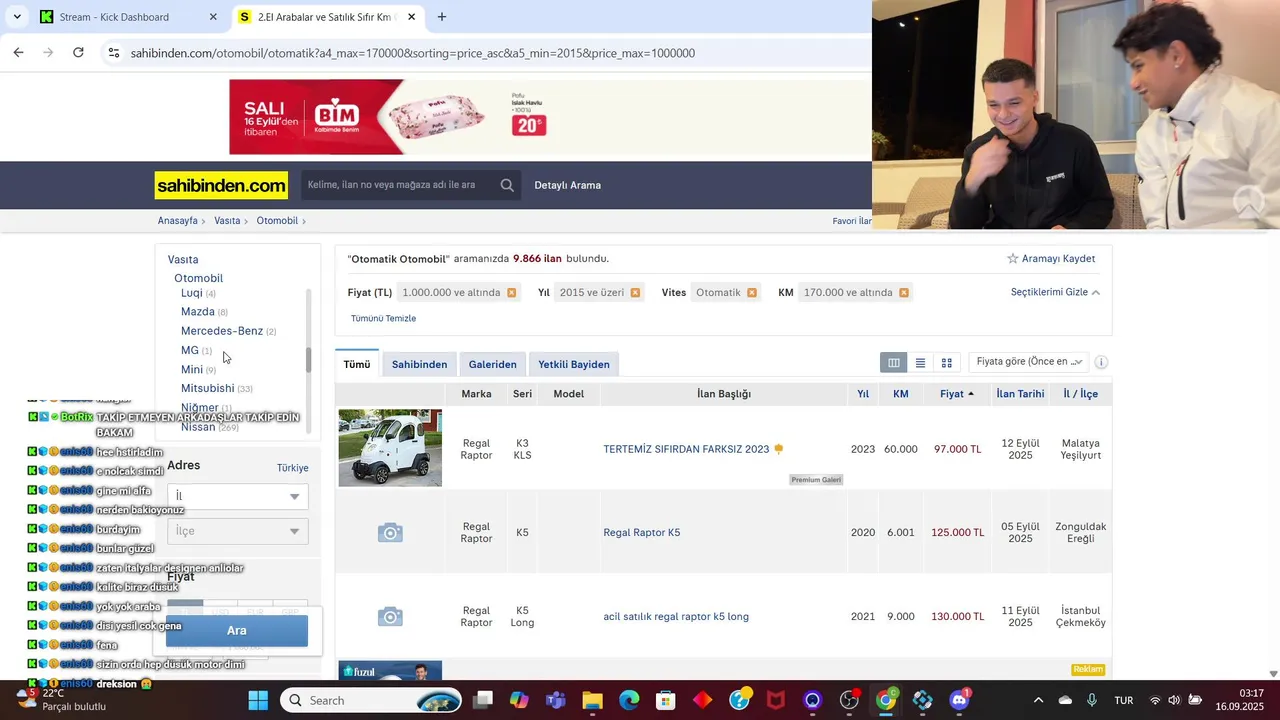Switch to Sahibinden tab

pyautogui.click(x=419, y=364)
